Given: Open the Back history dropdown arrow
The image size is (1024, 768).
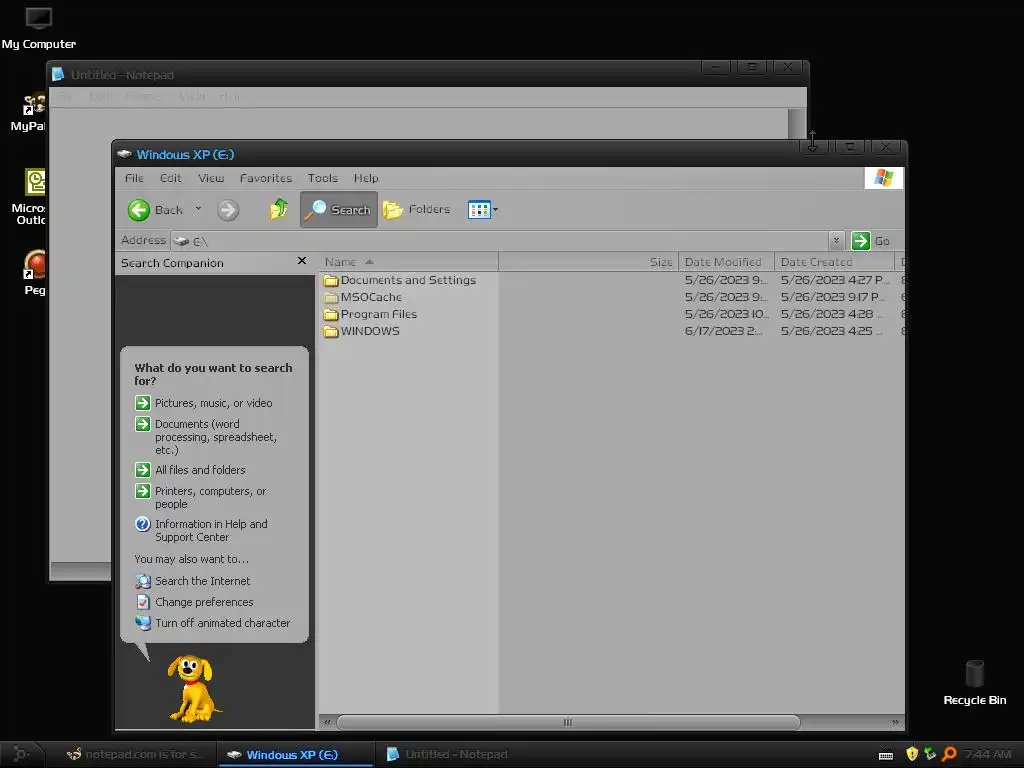Looking at the screenshot, I should point(199,210).
